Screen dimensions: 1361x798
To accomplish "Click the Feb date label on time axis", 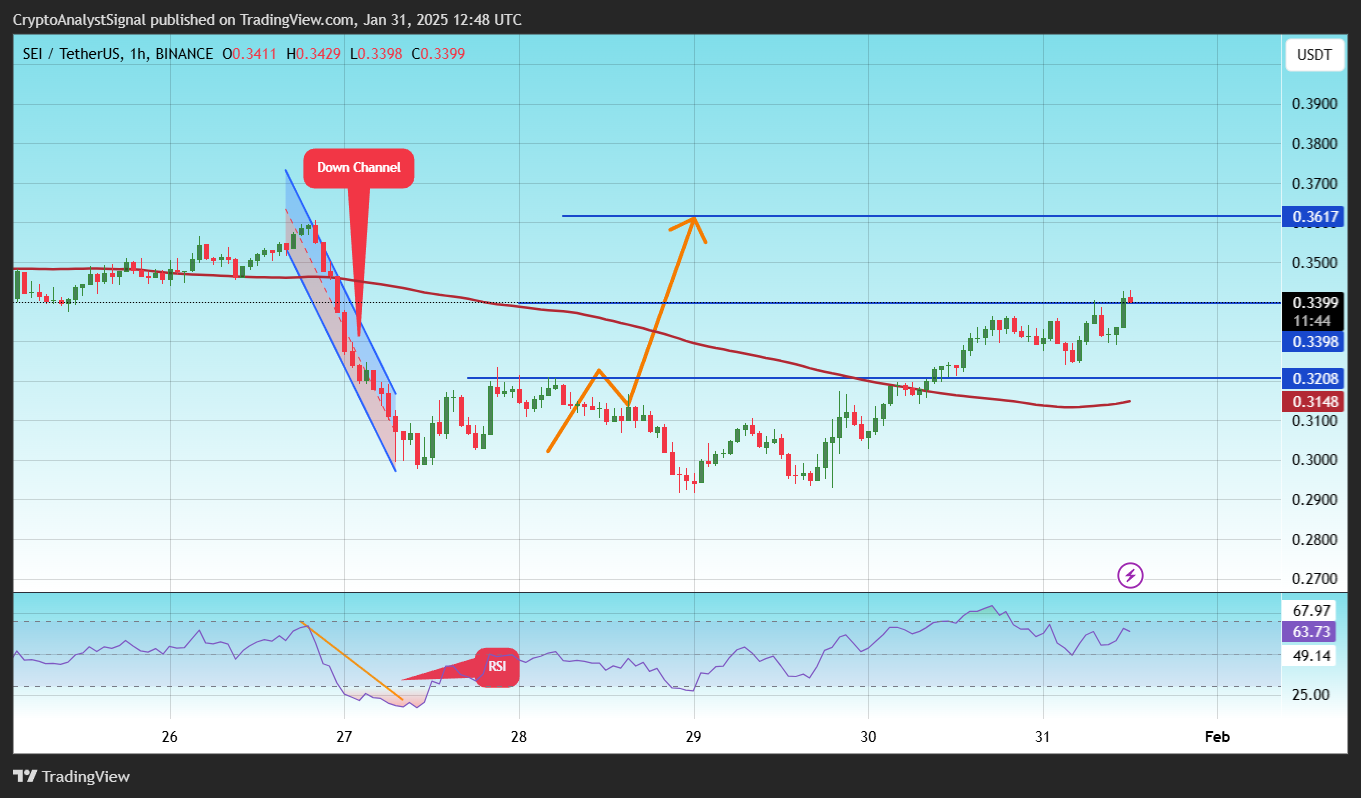I will click(1217, 736).
